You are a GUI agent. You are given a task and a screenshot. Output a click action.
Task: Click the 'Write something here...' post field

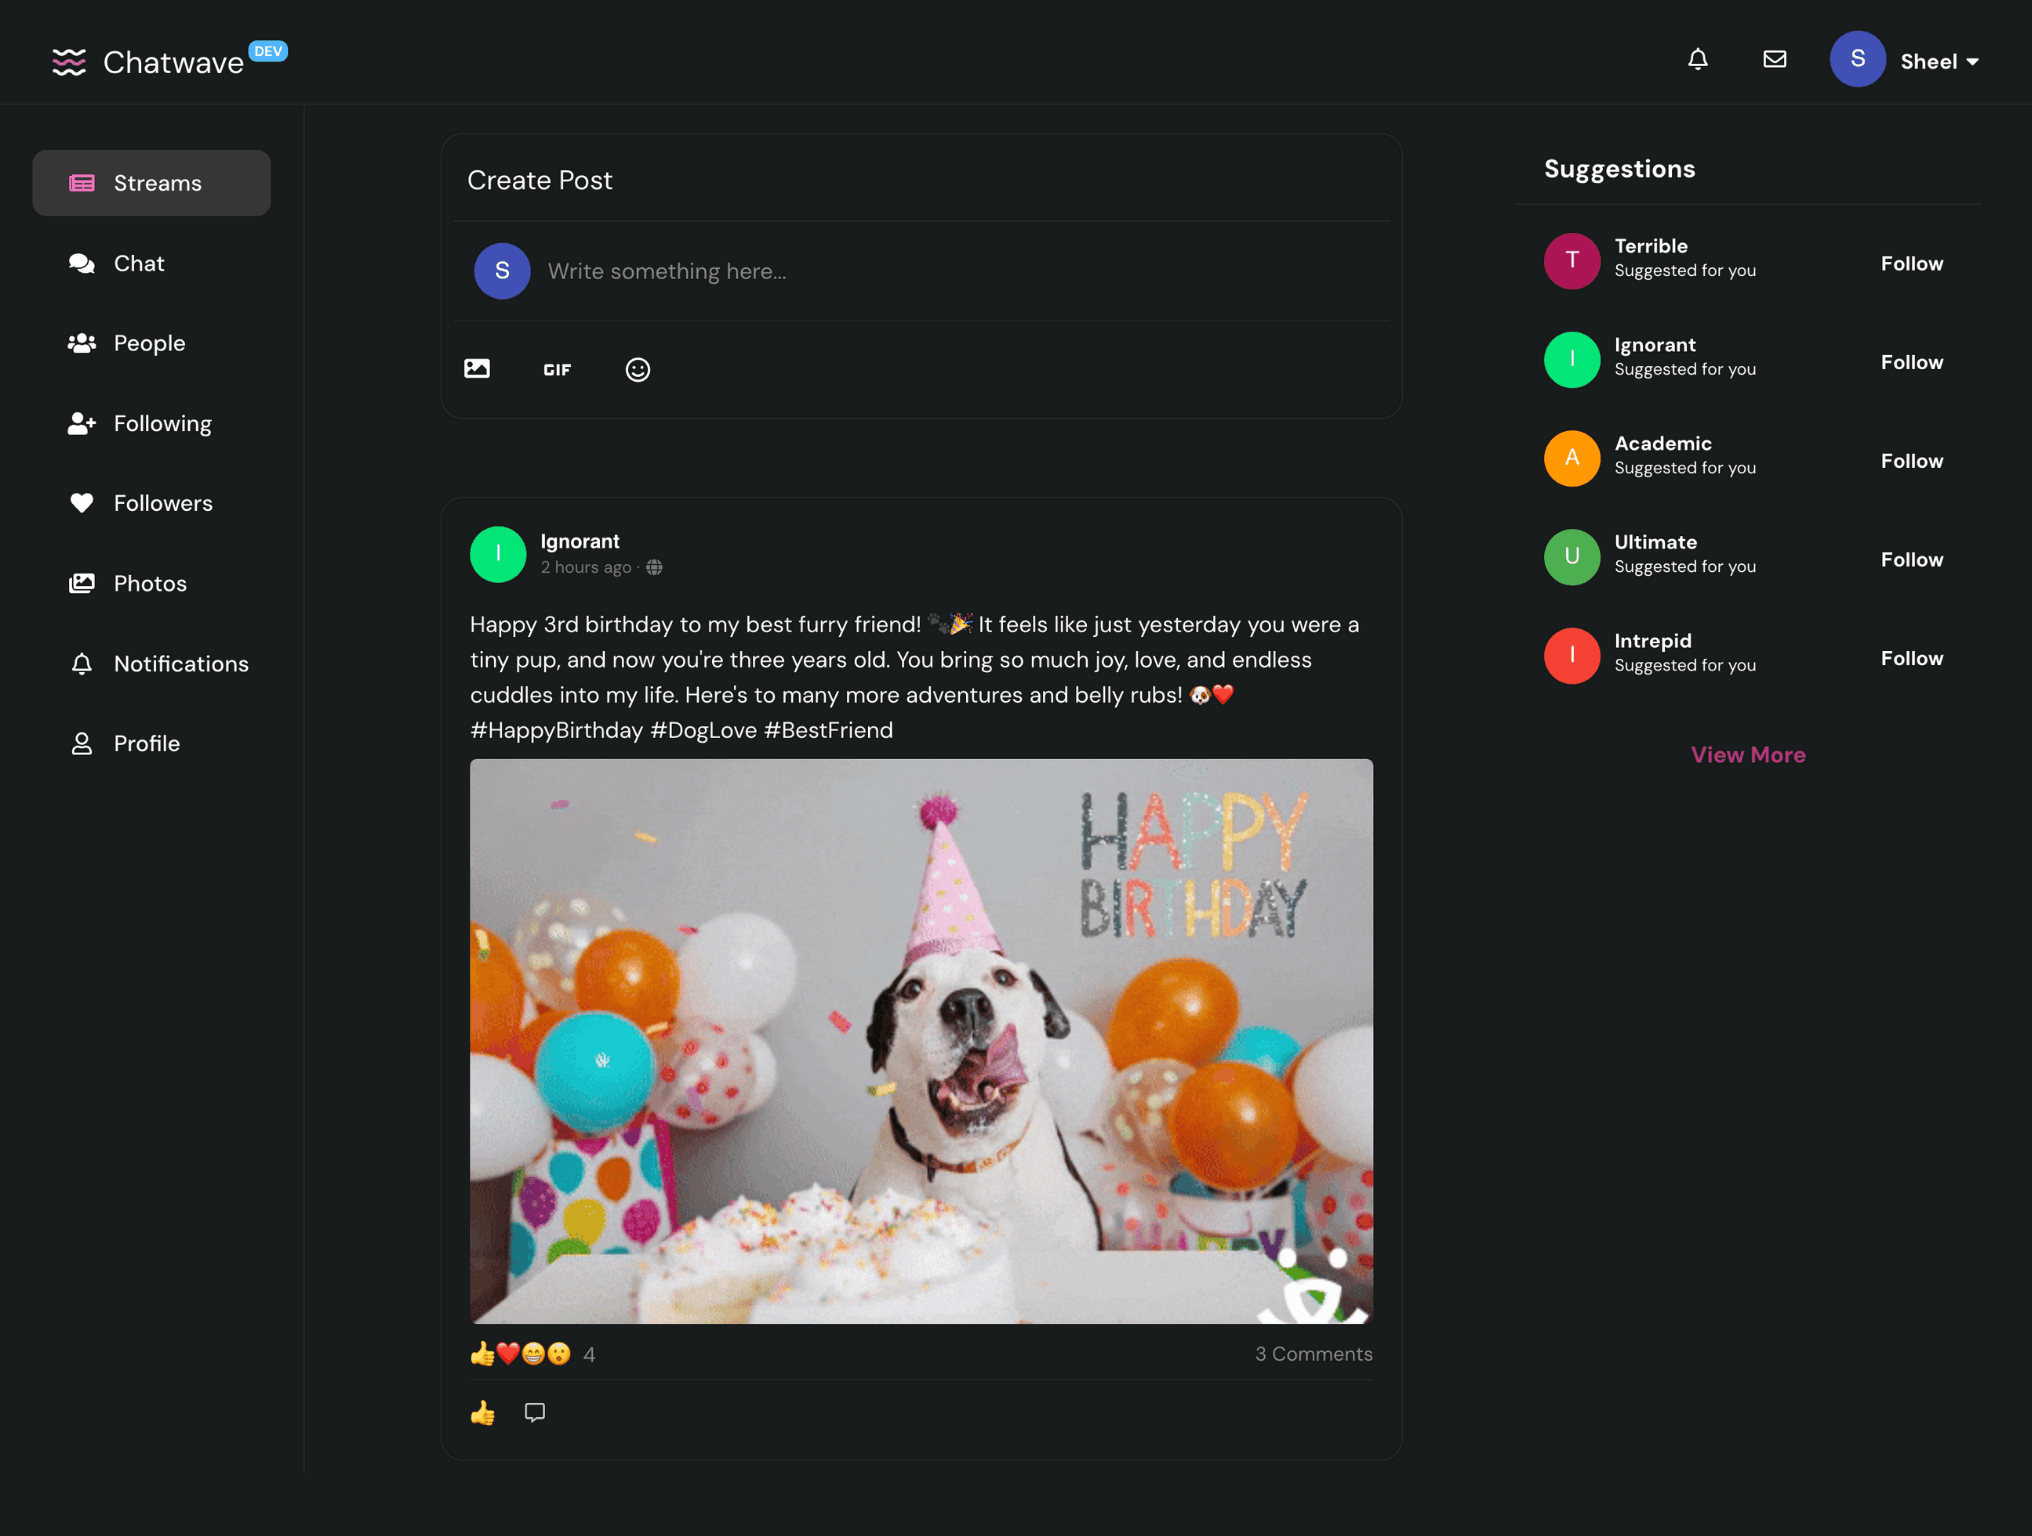960,271
